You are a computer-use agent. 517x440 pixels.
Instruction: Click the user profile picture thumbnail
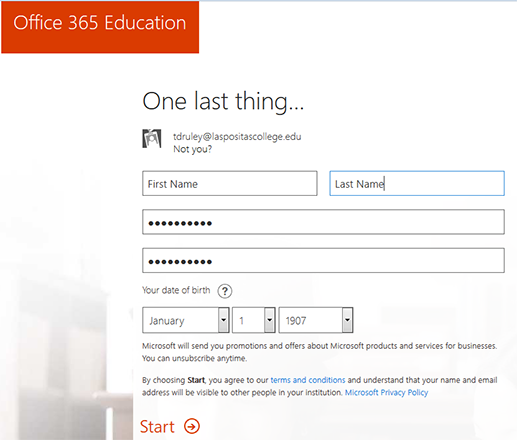152,138
